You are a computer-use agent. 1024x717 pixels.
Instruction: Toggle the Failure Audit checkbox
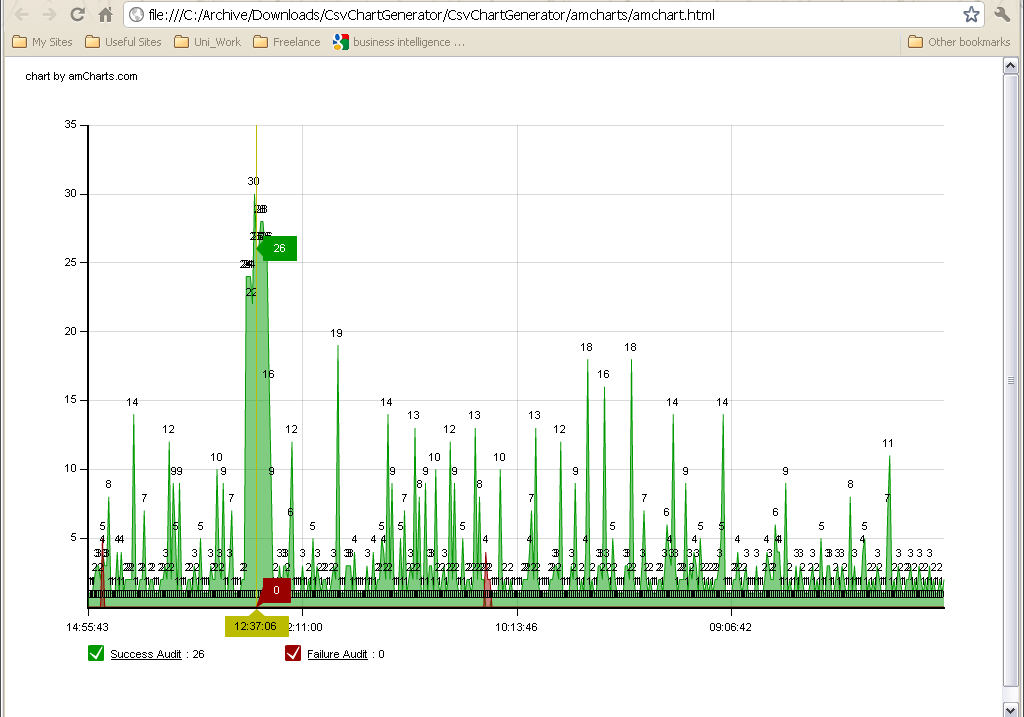click(x=293, y=654)
